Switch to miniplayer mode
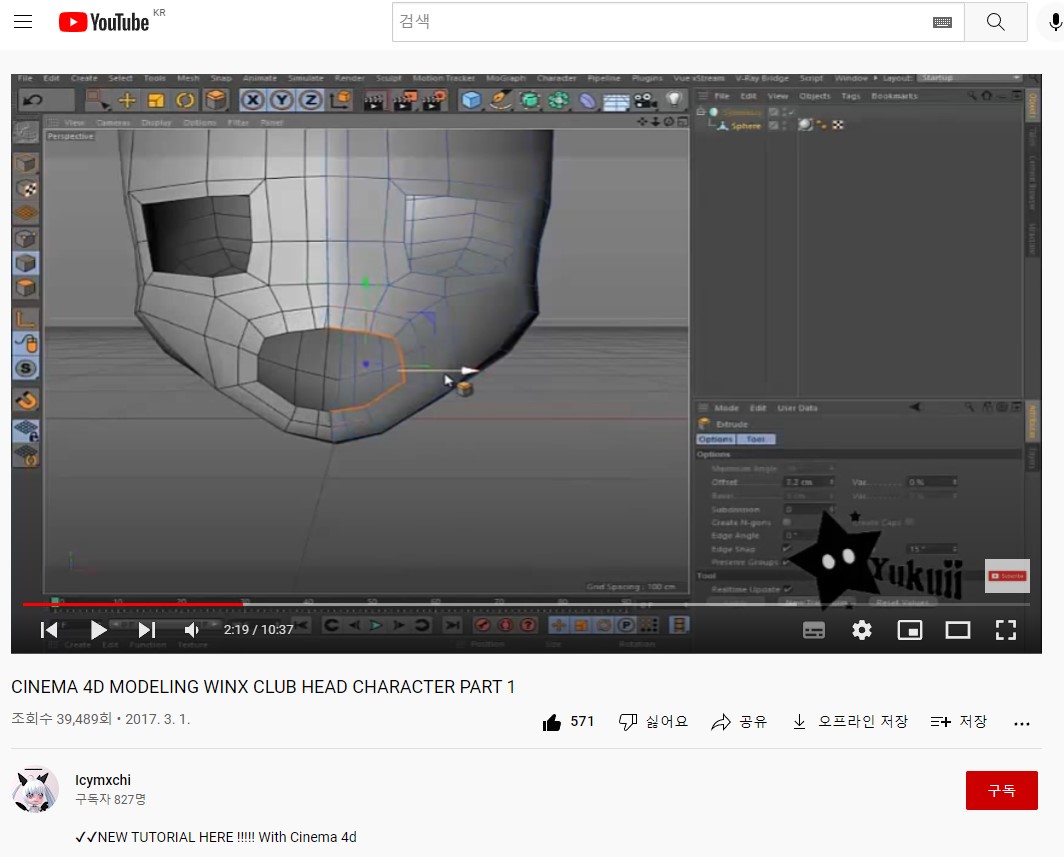Viewport: 1064px width, 857px height. point(909,630)
